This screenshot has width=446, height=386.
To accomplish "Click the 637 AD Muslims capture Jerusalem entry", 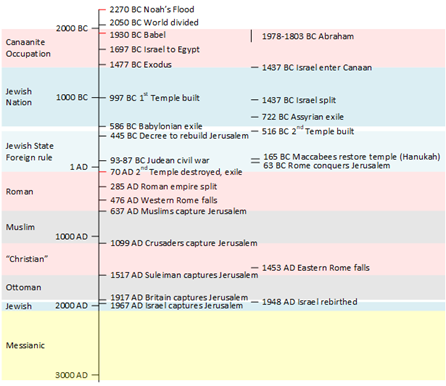I will 178,211.
